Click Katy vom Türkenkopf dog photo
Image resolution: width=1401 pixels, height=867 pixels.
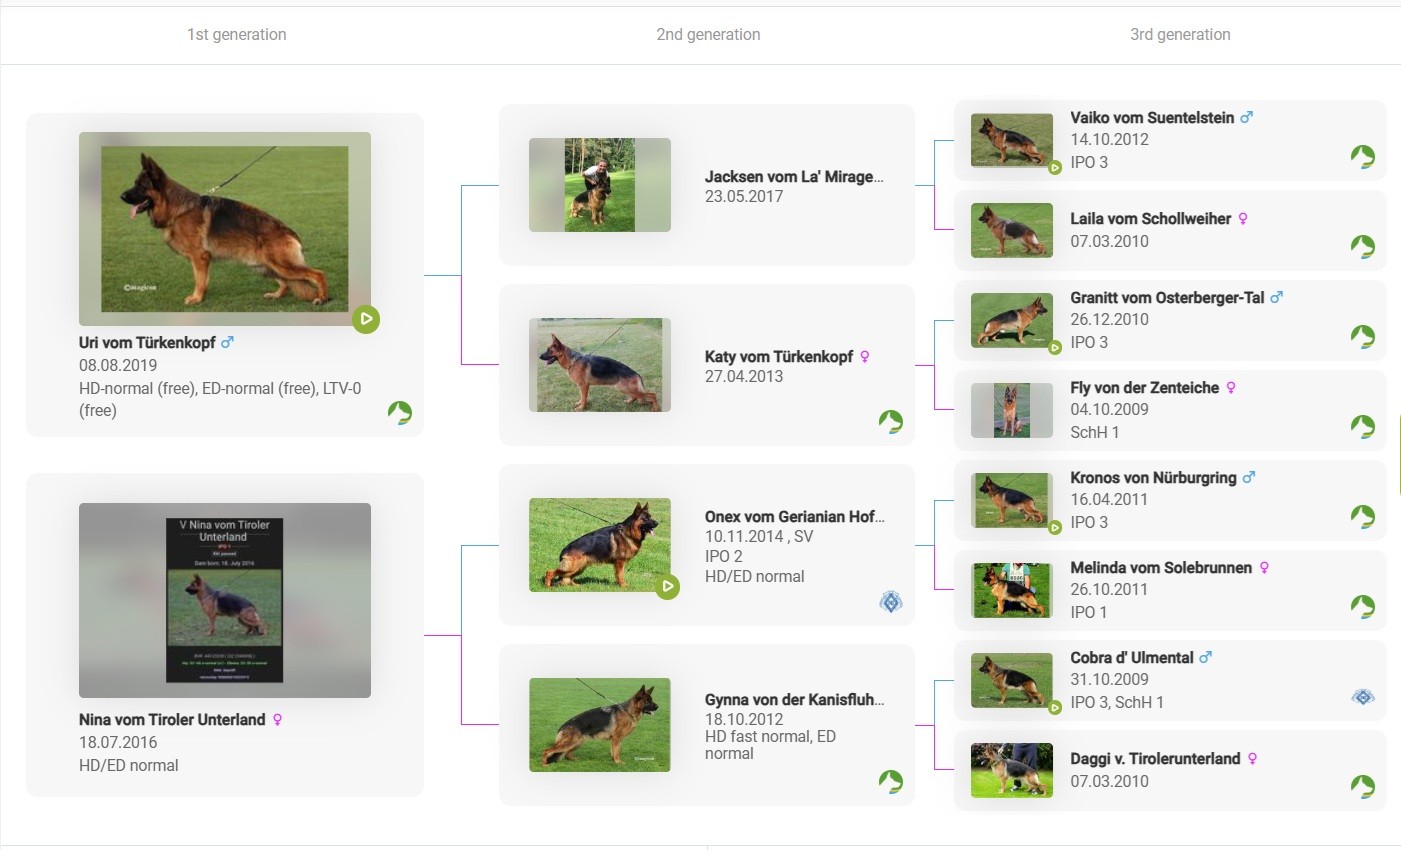click(599, 365)
